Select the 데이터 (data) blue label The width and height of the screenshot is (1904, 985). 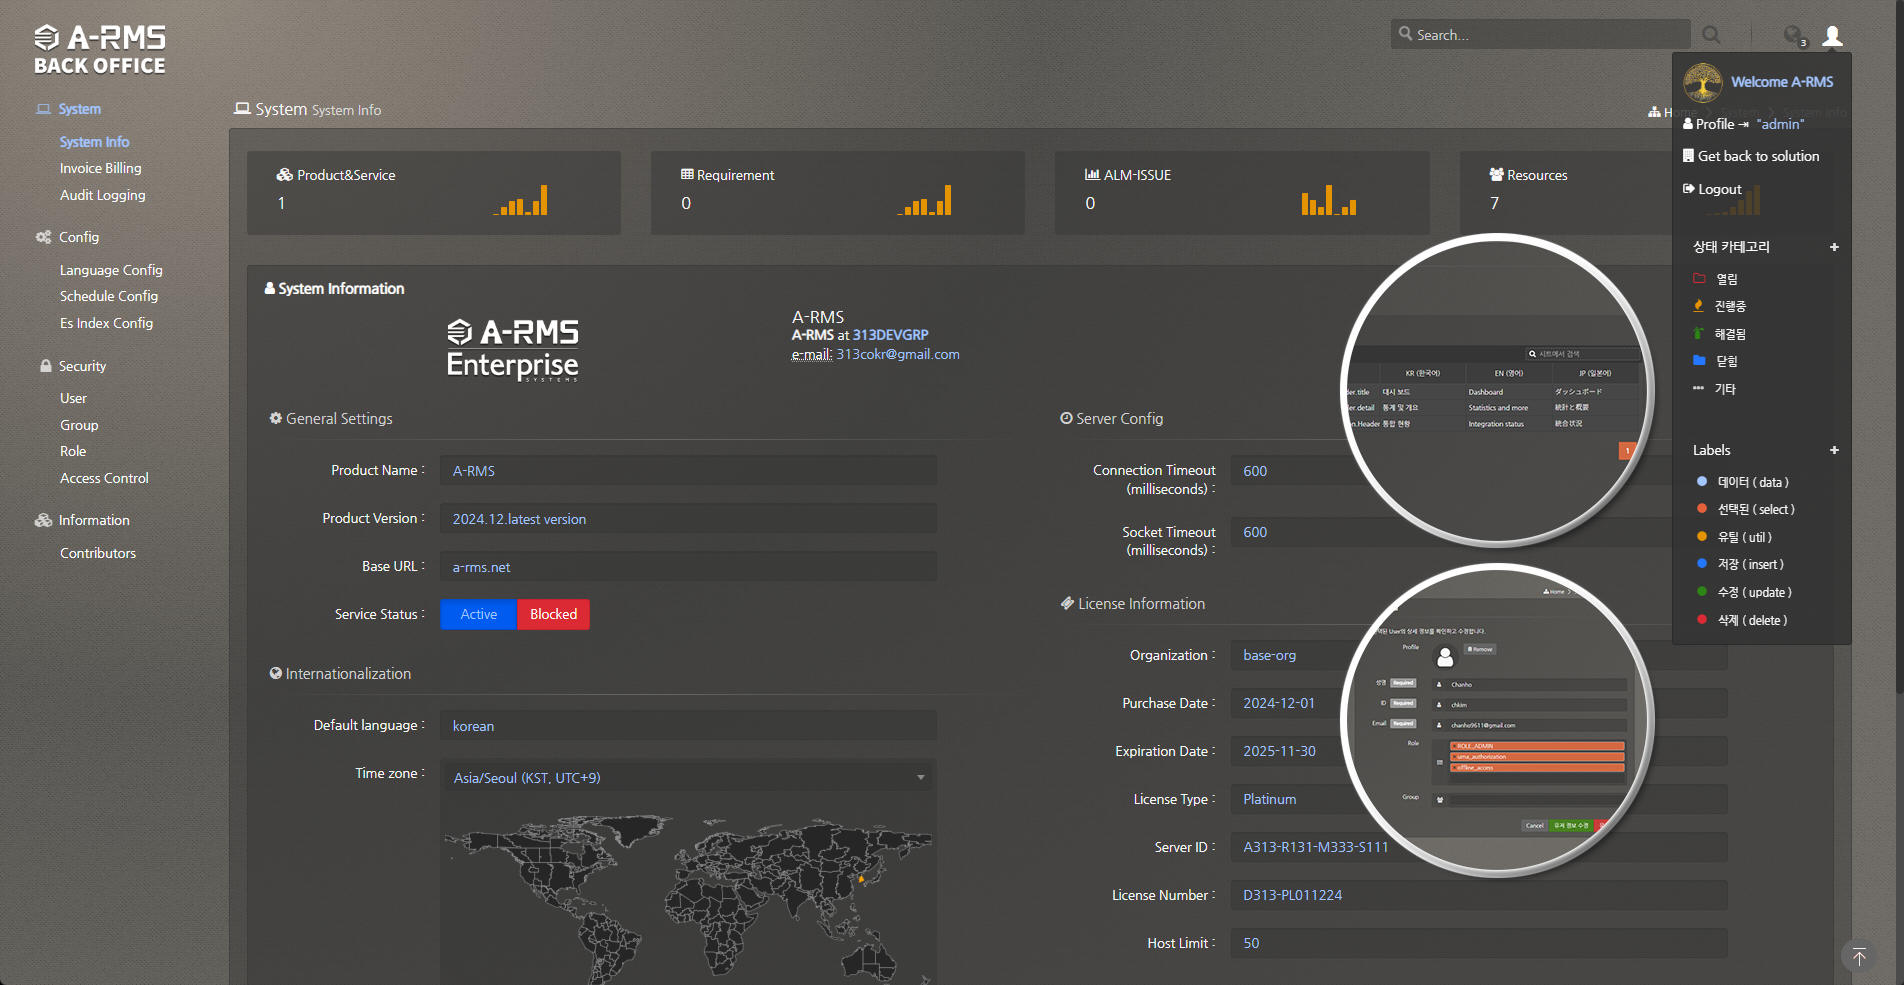tap(1752, 482)
